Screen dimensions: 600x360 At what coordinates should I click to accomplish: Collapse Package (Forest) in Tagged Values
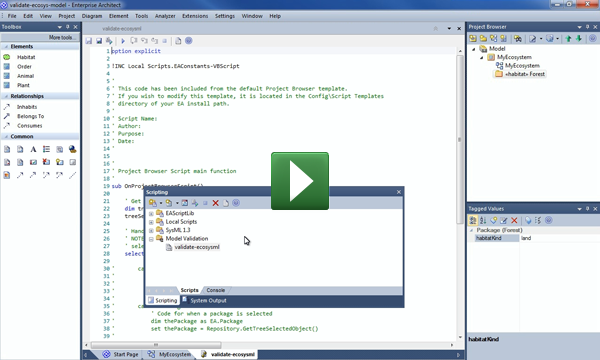pos(471,230)
